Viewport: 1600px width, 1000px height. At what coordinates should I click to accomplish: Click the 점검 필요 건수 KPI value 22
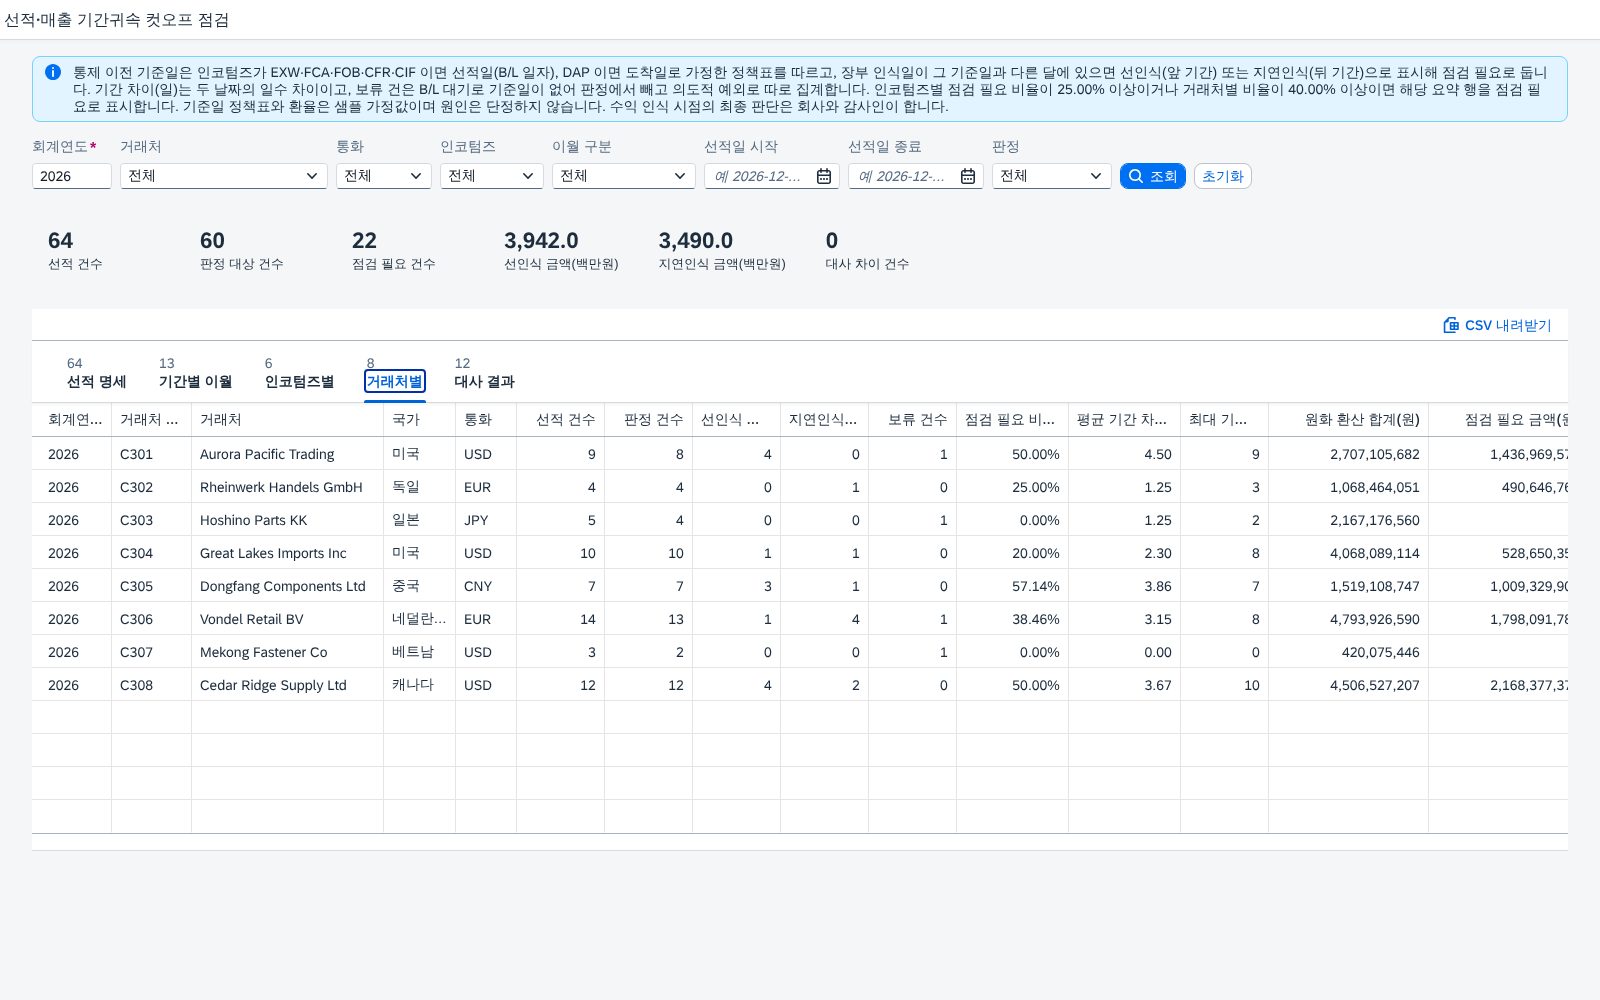click(364, 241)
